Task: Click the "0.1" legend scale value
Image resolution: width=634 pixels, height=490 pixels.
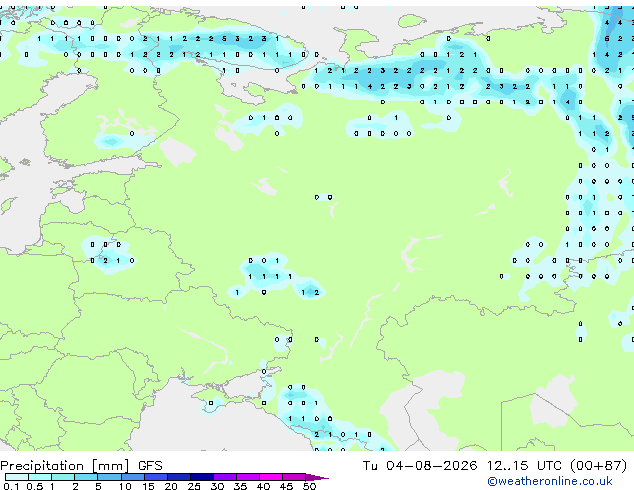Action: pos(11,486)
